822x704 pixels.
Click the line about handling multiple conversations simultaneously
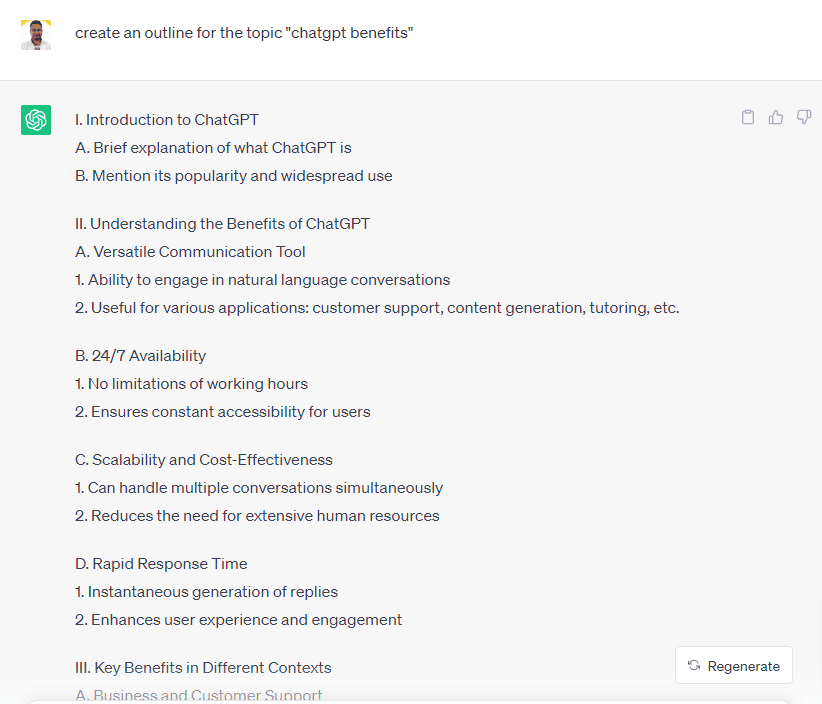point(259,488)
